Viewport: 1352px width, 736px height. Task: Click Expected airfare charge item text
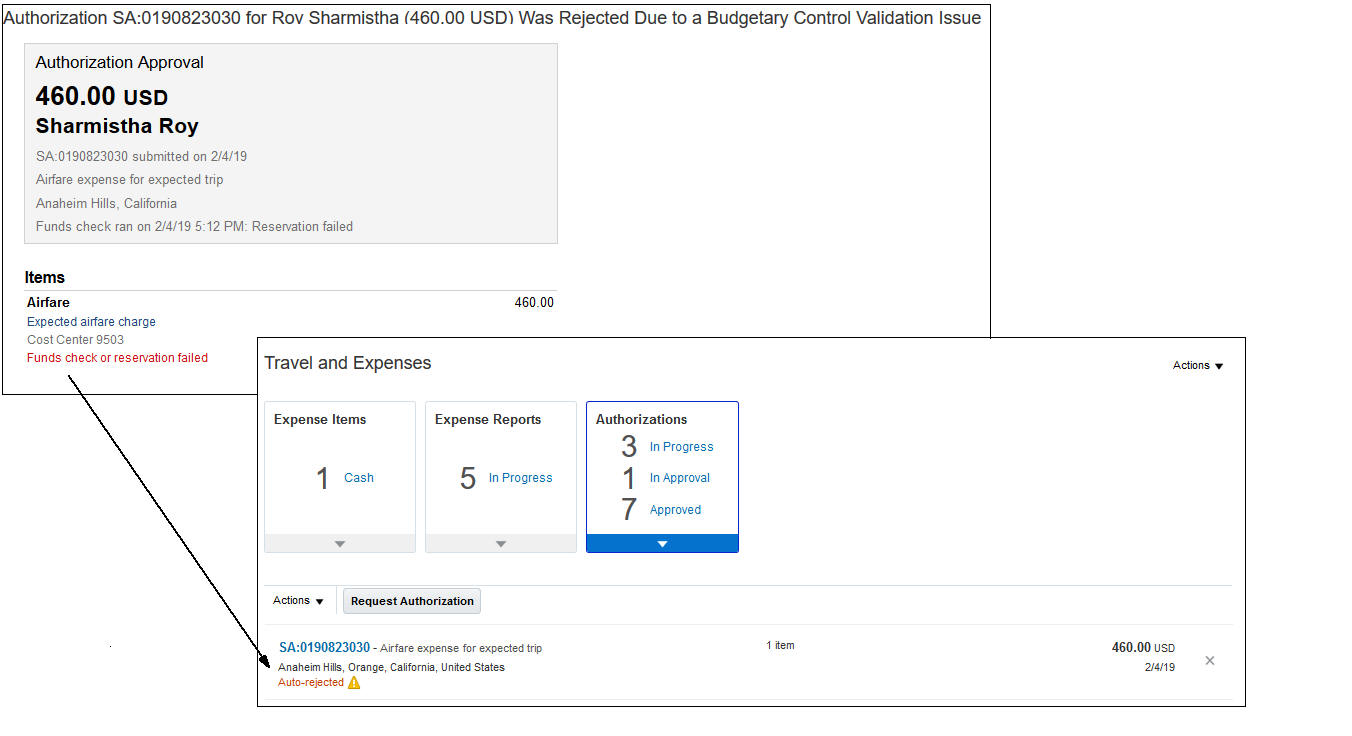91,322
